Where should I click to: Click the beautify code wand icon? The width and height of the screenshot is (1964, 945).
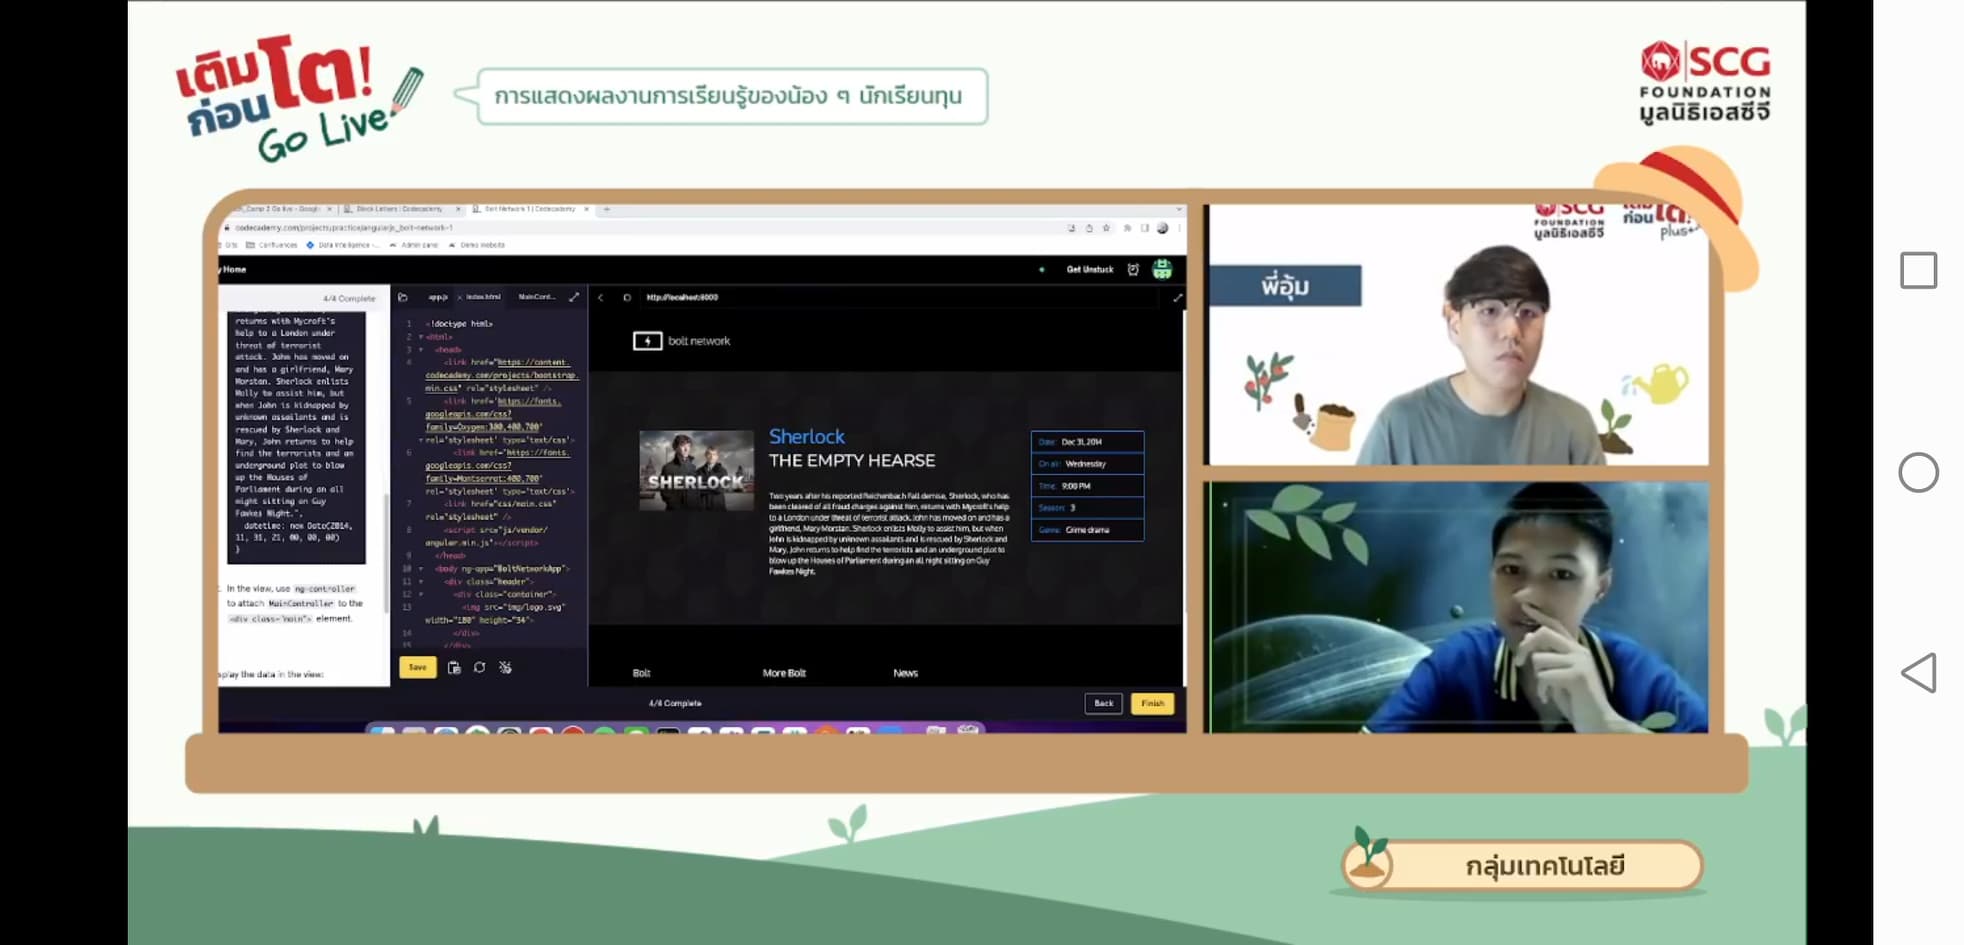click(x=506, y=667)
